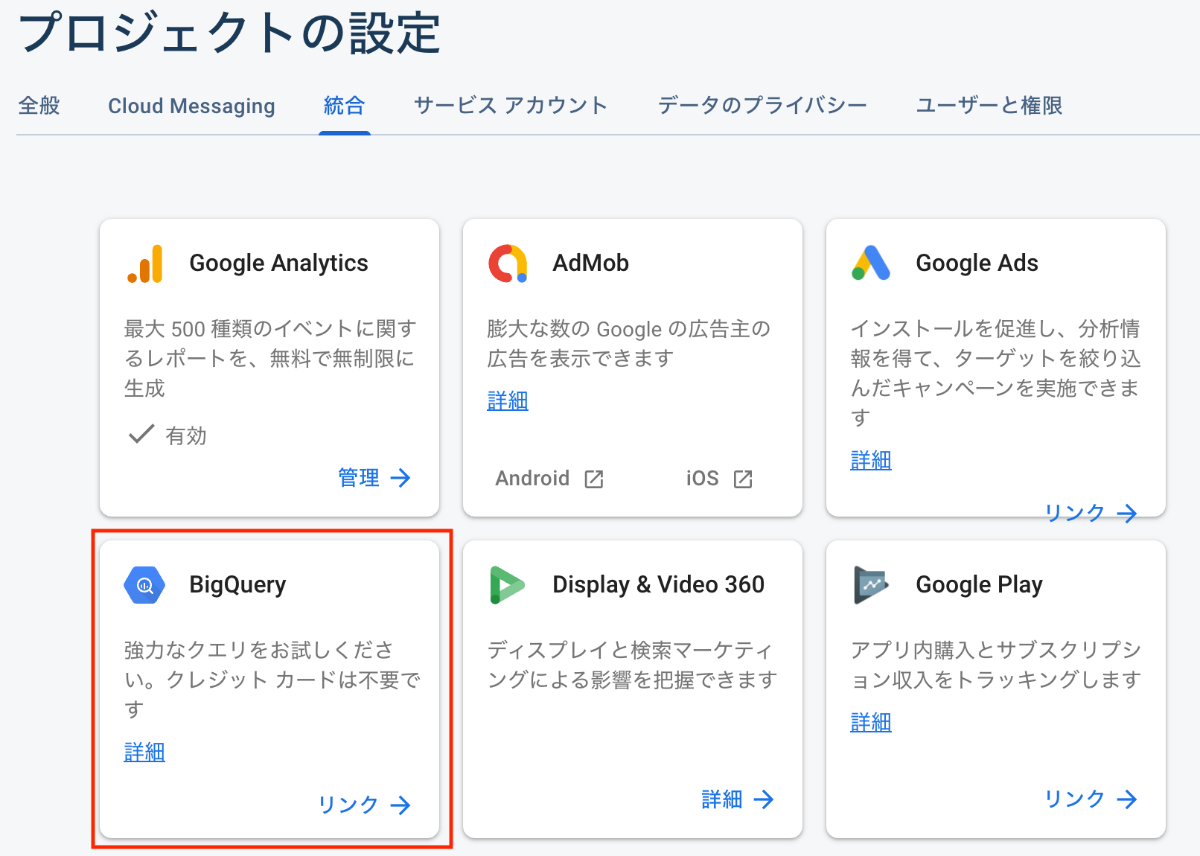The width and height of the screenshot is (1200, 856).
Task: Open the 詳細 link in BigQuery card
Action: pos(145,752)
